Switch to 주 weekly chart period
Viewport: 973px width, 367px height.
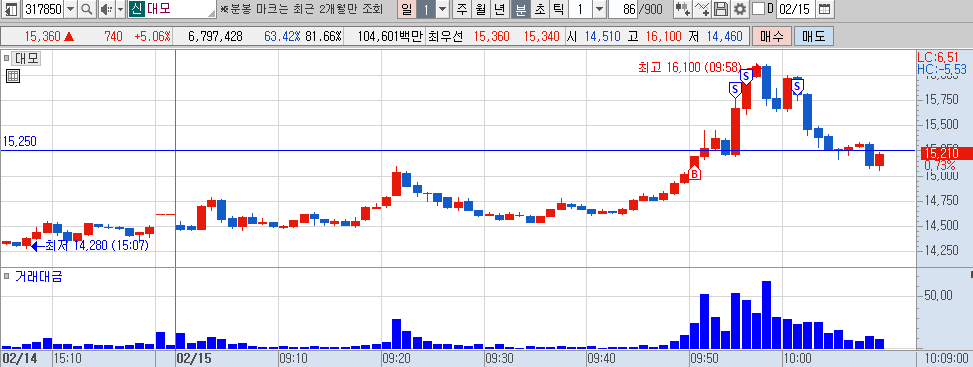pos(461,9)
